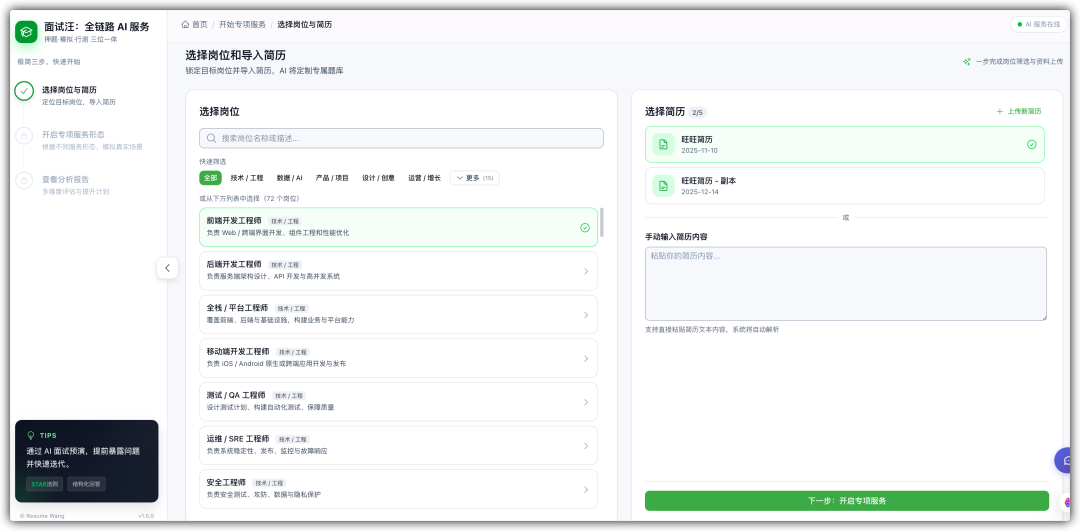The height and width of the screenshot is (531, 1080).
Task: Click the 选择岗位与简历 breadcrumb item
Action: [x=304, y=24]
